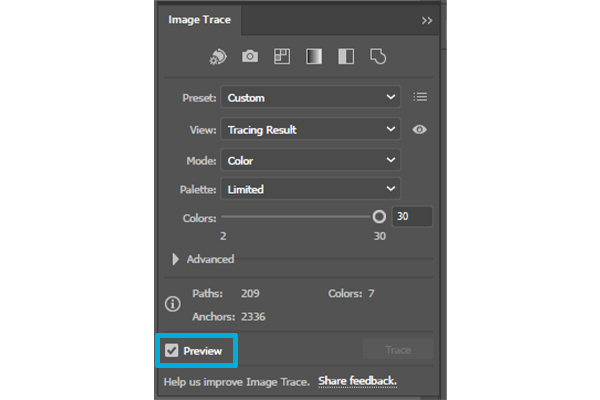Select the High Color camera preset icon
The width and height of the screenshot is (600, 400).
(250, 57)
